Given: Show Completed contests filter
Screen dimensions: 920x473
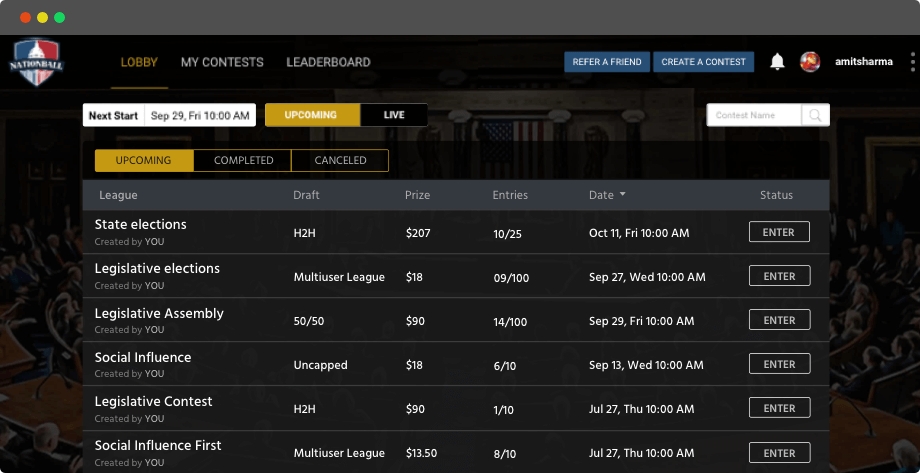Looking at the screenshot, I should pyautogui.click(x=242, y=160).
